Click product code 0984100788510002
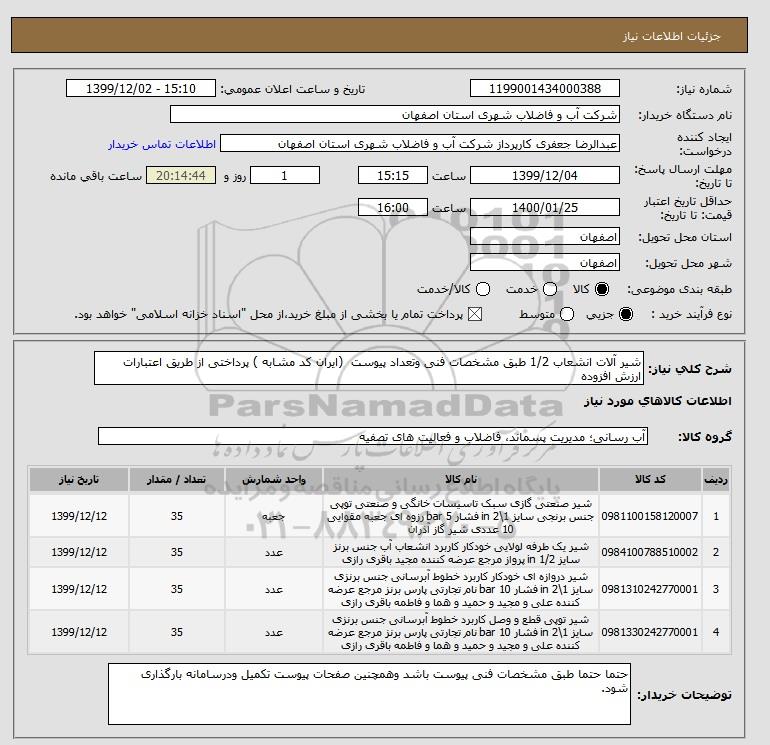The image size is (770, 745). point(650,552)
